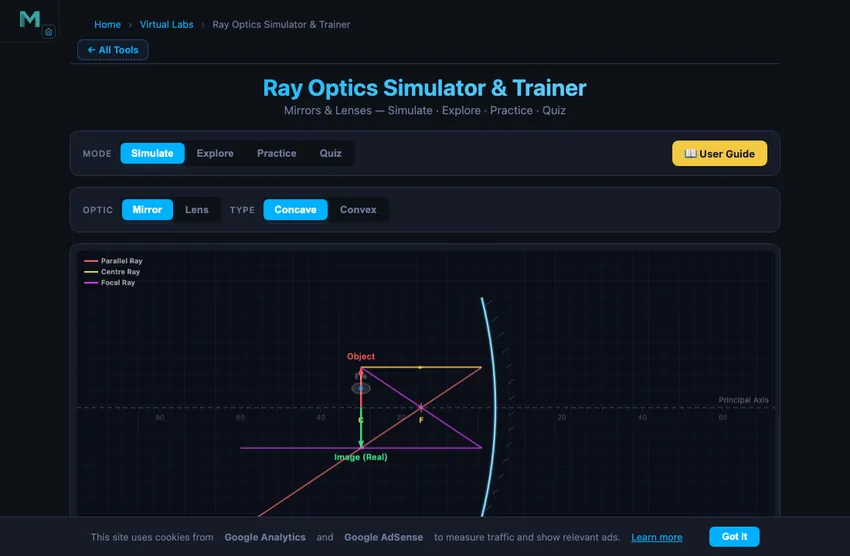Click the green image arrow tip
The width and height of the screenshot is (850, 556).
point(361,444)
